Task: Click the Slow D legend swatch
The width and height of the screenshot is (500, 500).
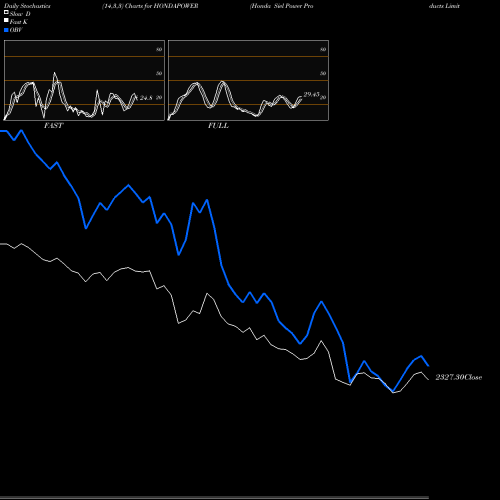Action: click(x=6, y=12)
